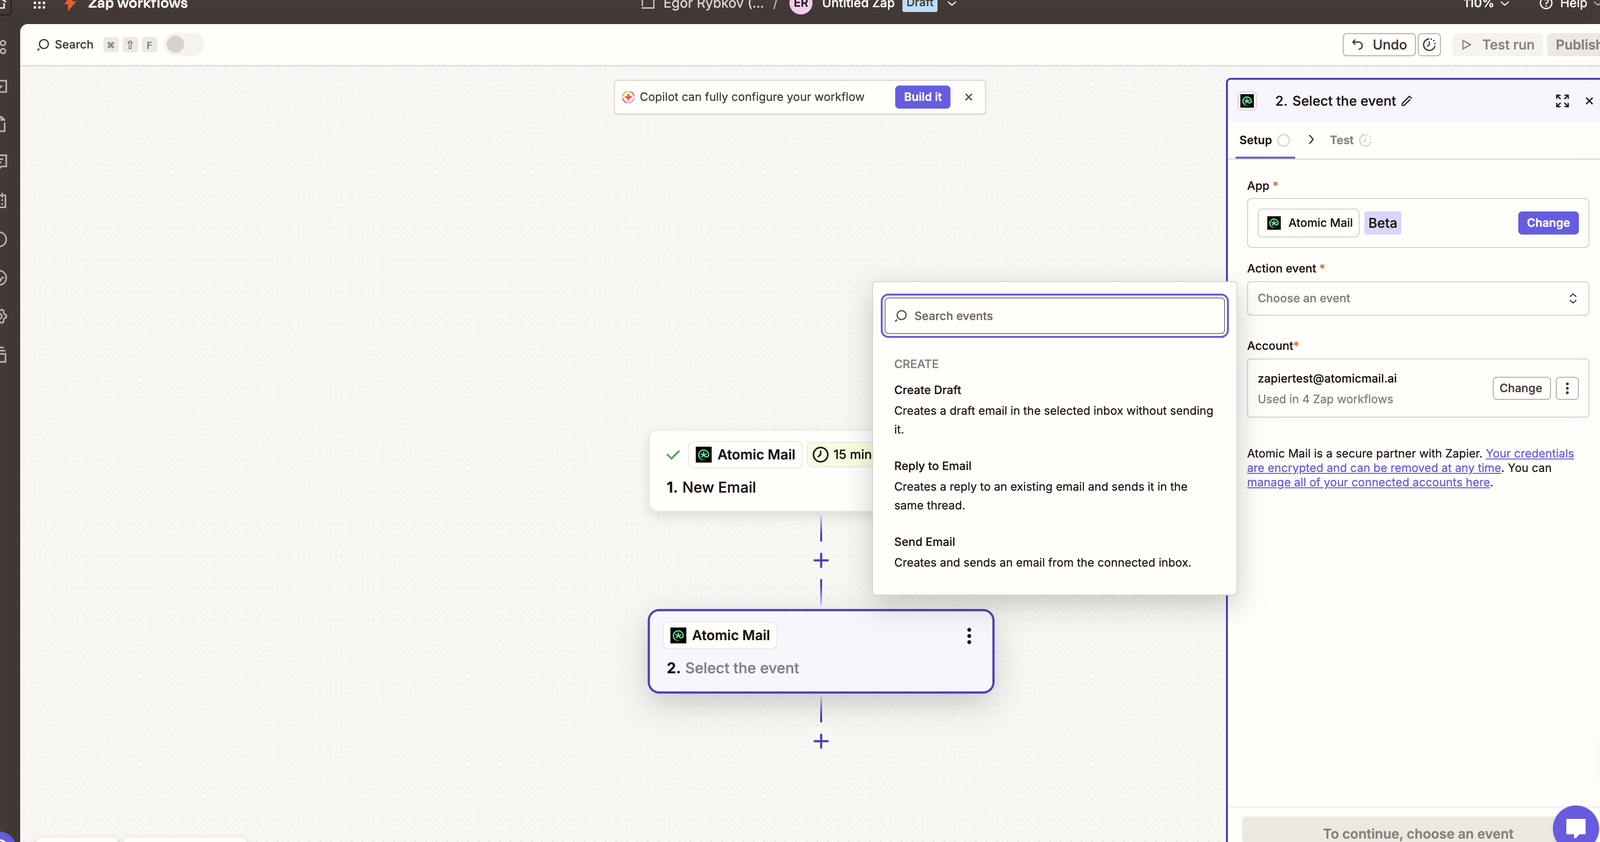1600x842 pixels.
Task: Click the To continue, choose an event button
Action: 1417,830
